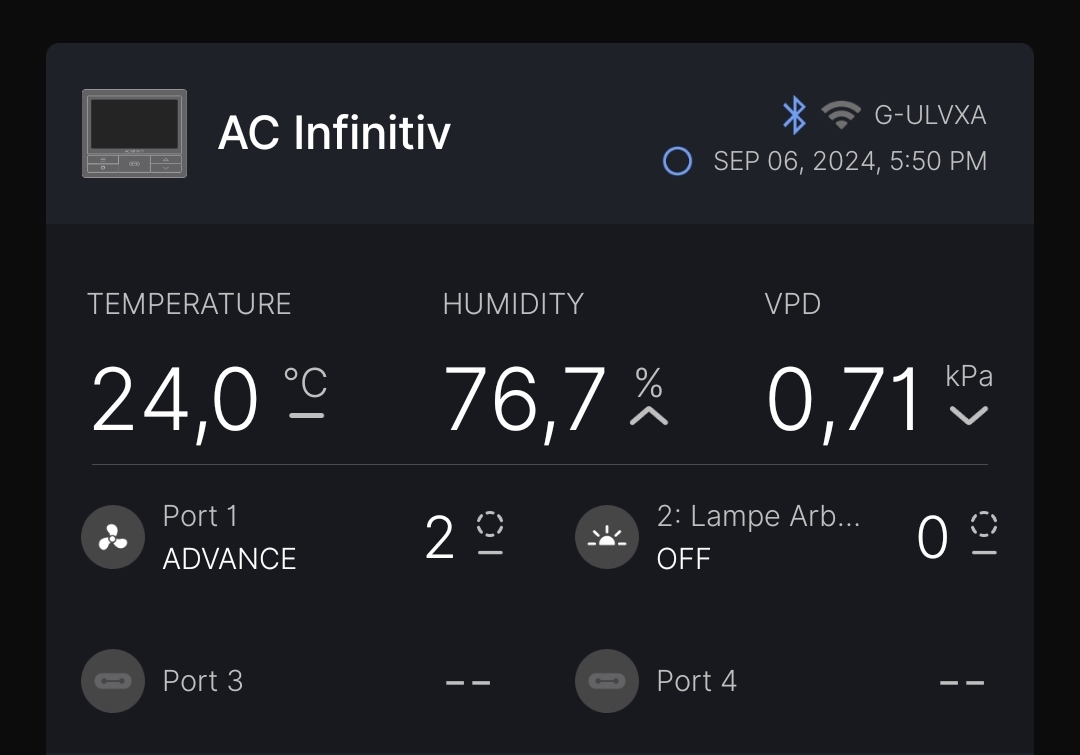This screenshot has width=1080, height=755.
Task: Select the Lampe Arb OFF status label
Action: coord(683,558)
